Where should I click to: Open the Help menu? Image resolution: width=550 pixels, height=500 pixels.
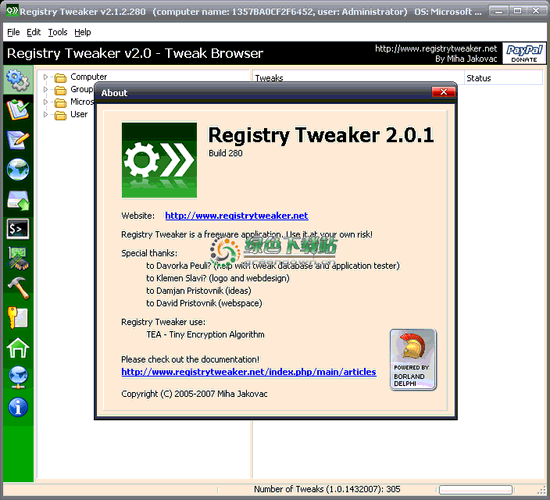click(x=82, y=32)
